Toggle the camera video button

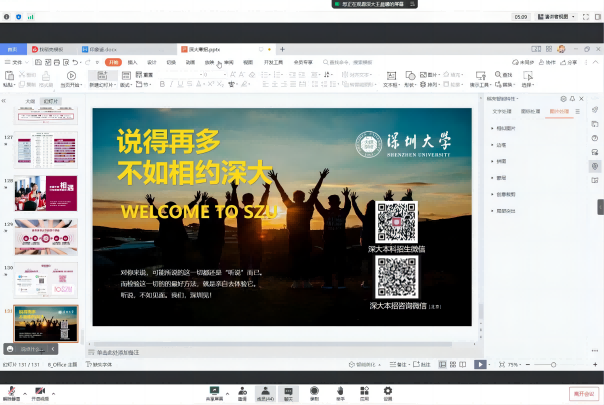(39, 390)
